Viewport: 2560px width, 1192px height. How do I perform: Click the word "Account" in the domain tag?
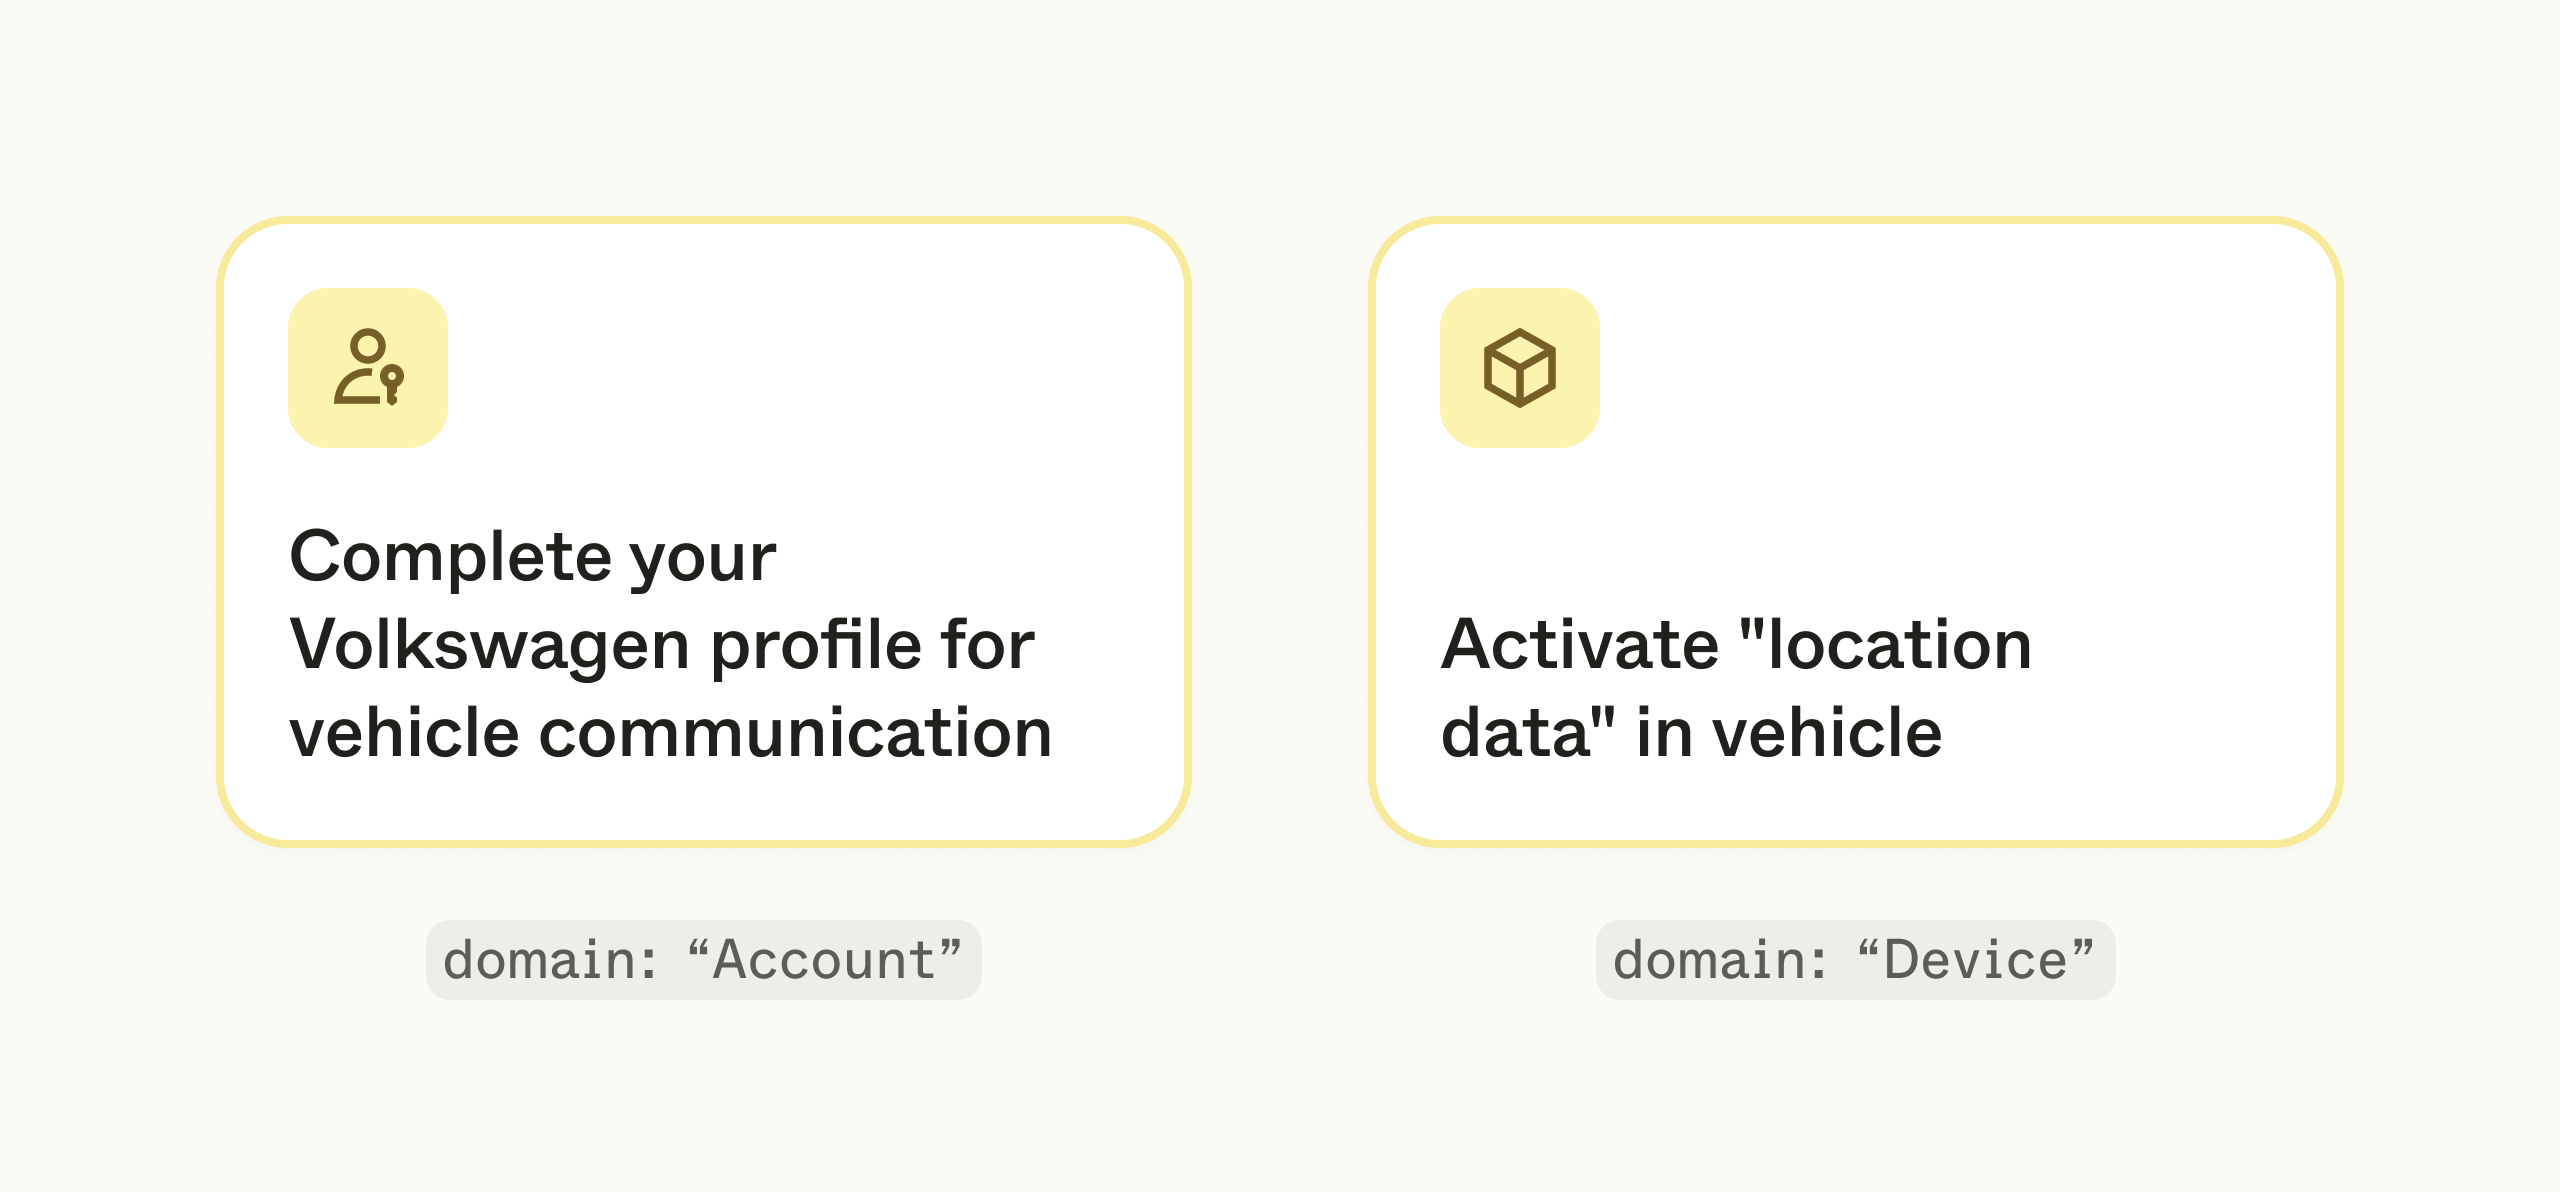pyautogui.click(x=824, y=960)
